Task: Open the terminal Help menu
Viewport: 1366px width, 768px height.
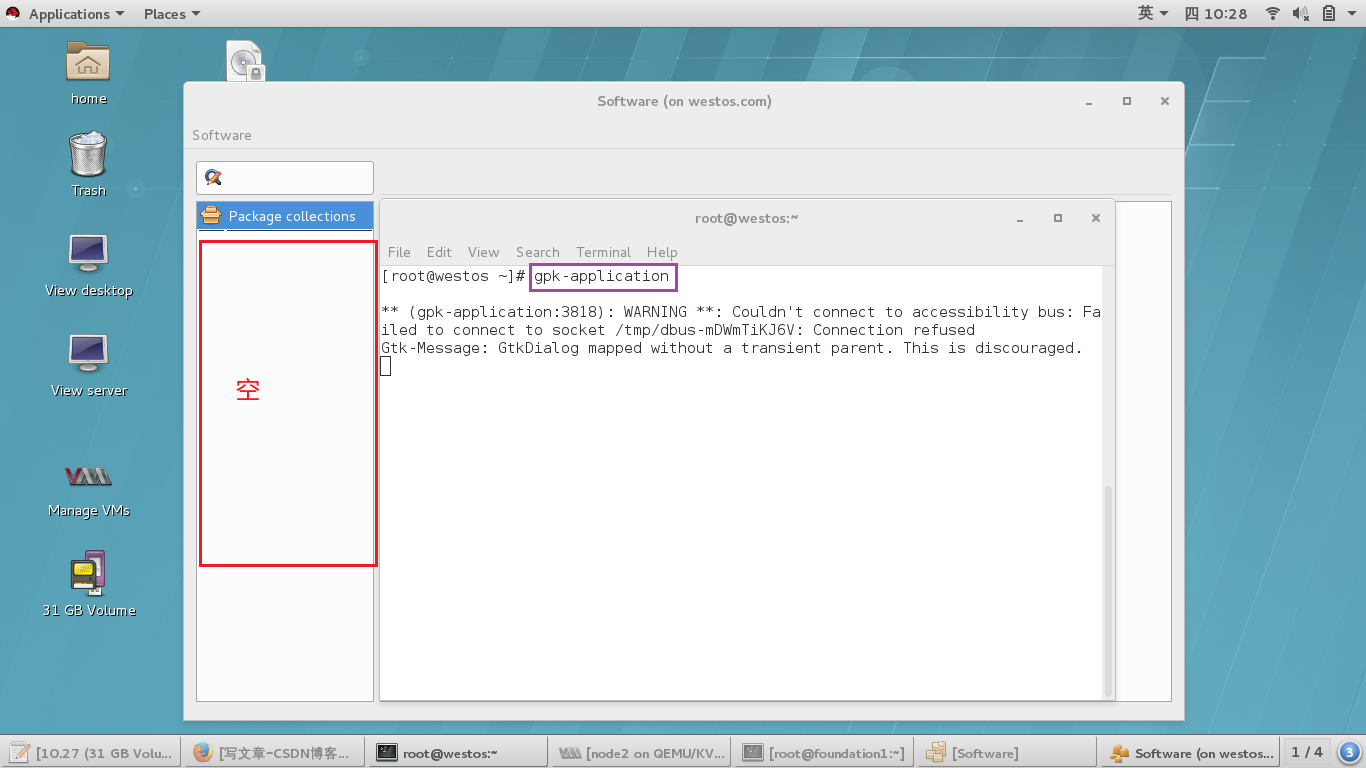Action: pos(662,252)
